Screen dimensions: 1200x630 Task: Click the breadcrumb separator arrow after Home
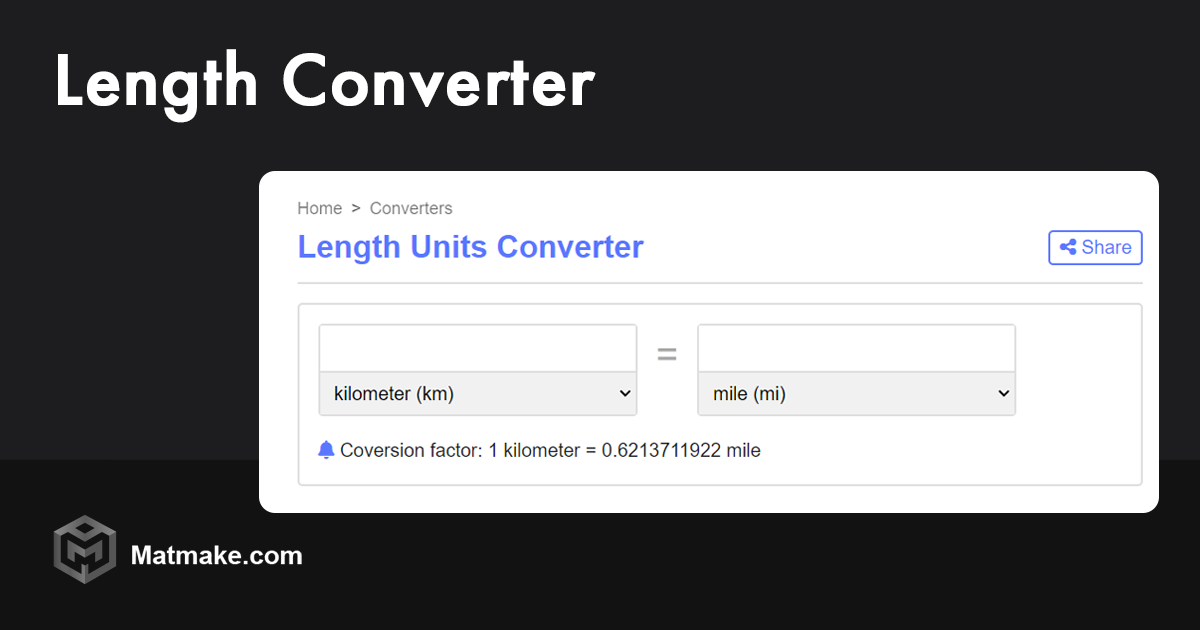(x=355, y=208)
